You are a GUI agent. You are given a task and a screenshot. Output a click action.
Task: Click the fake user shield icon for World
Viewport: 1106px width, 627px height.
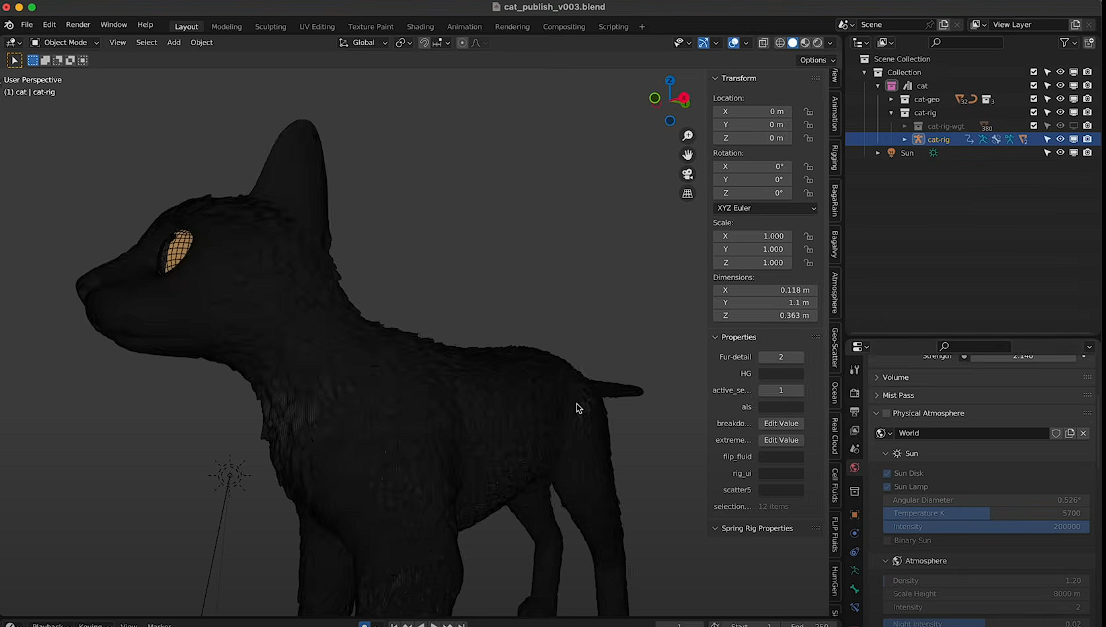(1056, 433)
